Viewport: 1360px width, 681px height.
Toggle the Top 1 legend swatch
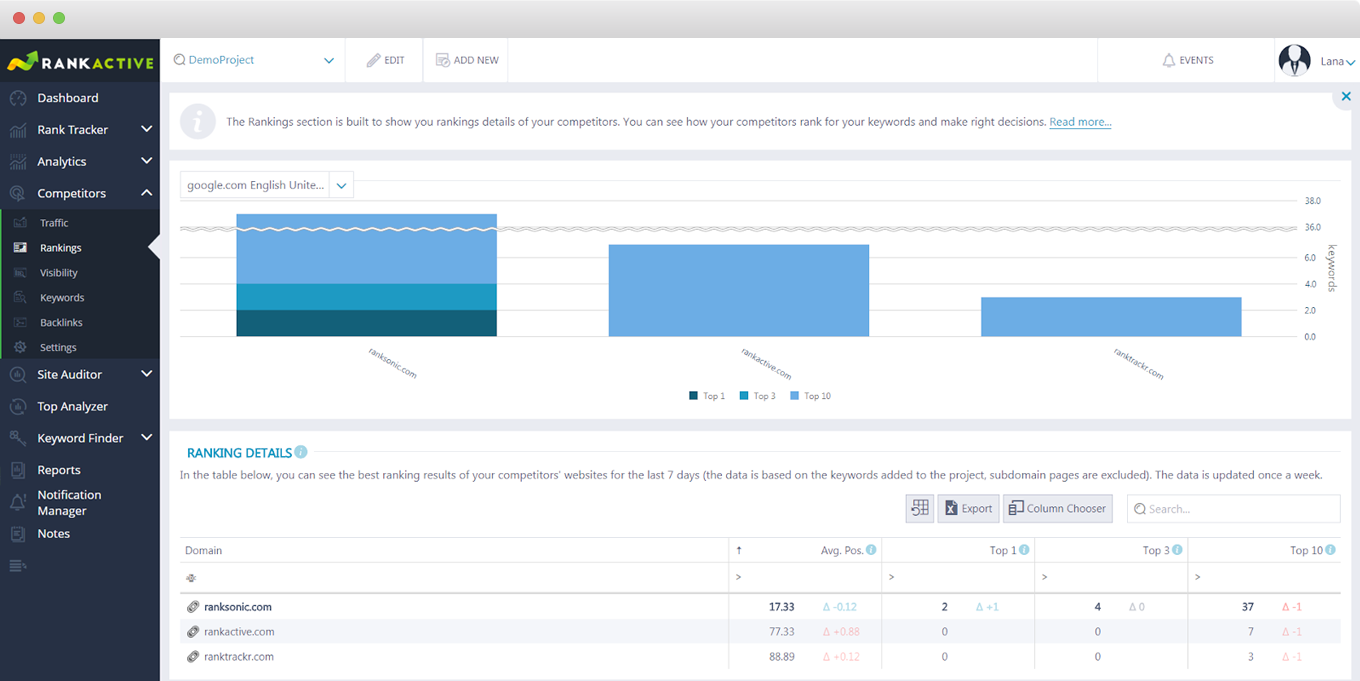coord(694,396)
